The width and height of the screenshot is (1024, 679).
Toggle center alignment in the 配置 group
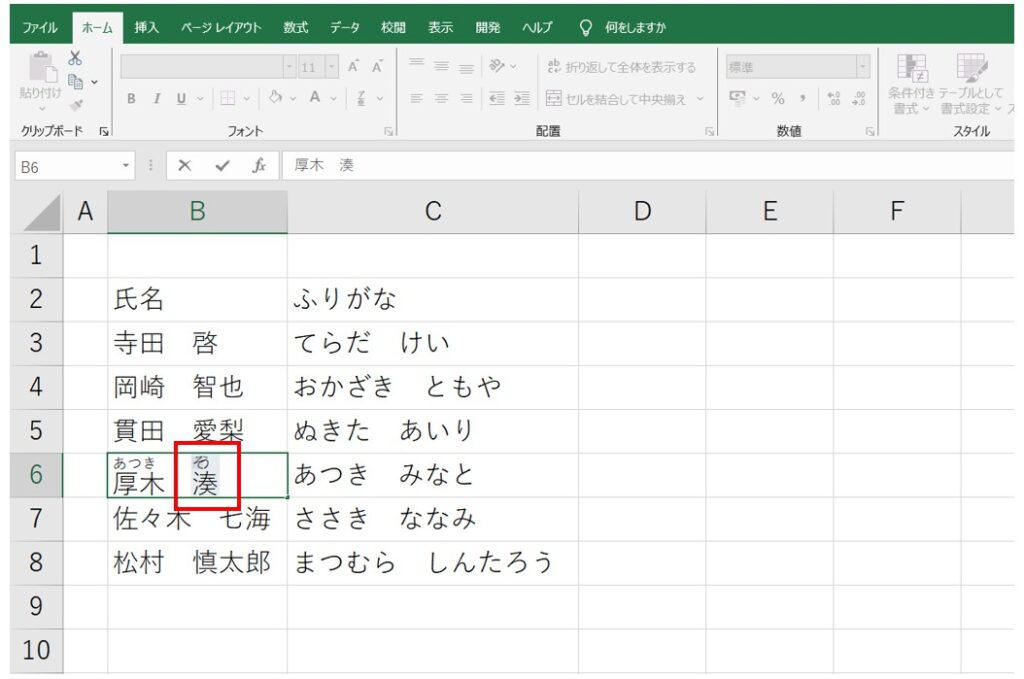click(440, 98)
